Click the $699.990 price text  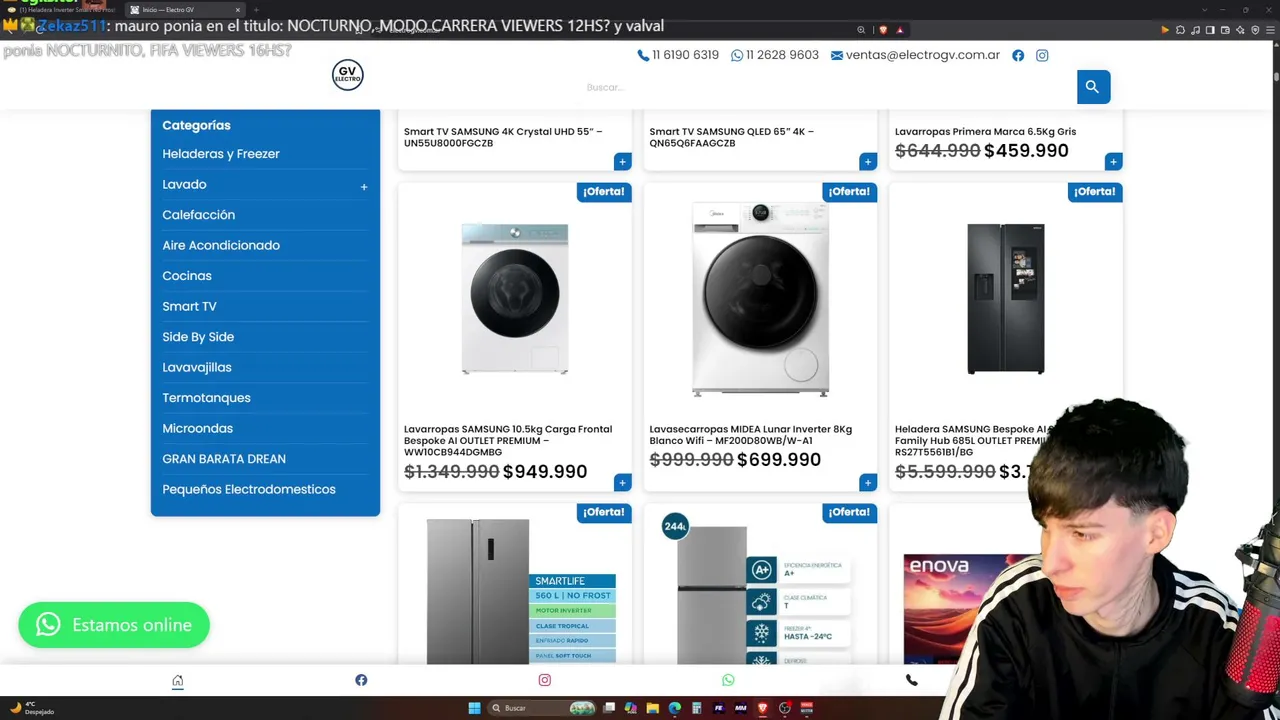779,460
